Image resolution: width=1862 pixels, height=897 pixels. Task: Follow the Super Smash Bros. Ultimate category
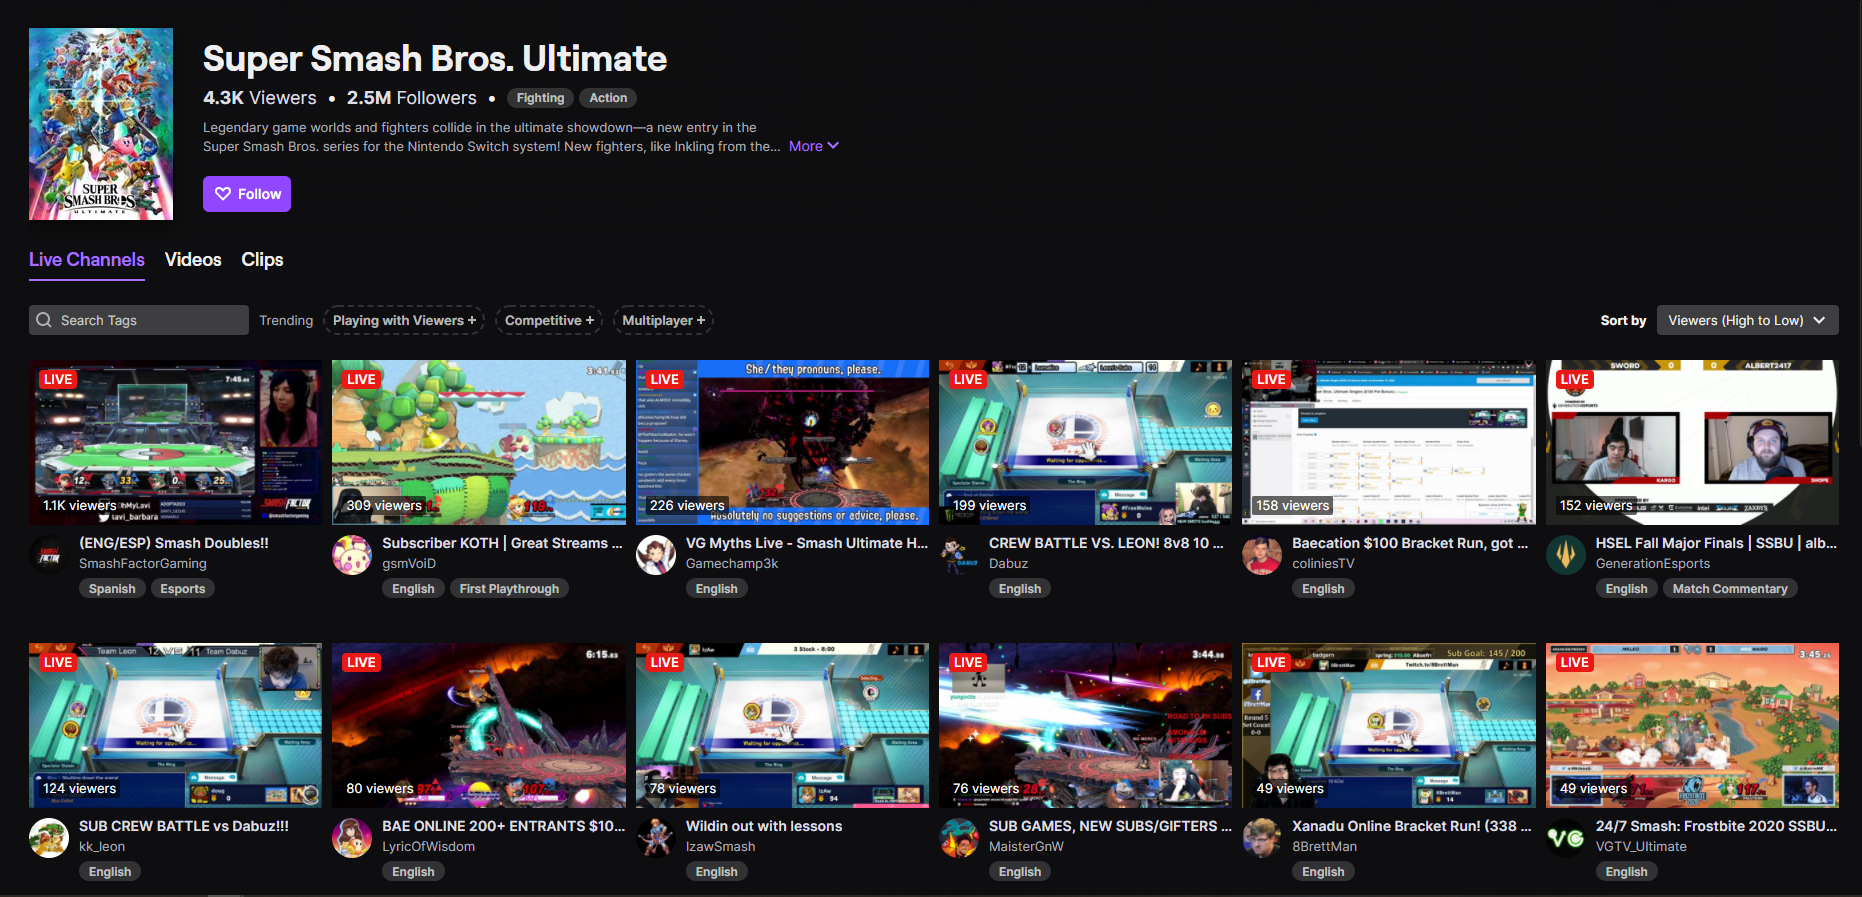(247, 194)
